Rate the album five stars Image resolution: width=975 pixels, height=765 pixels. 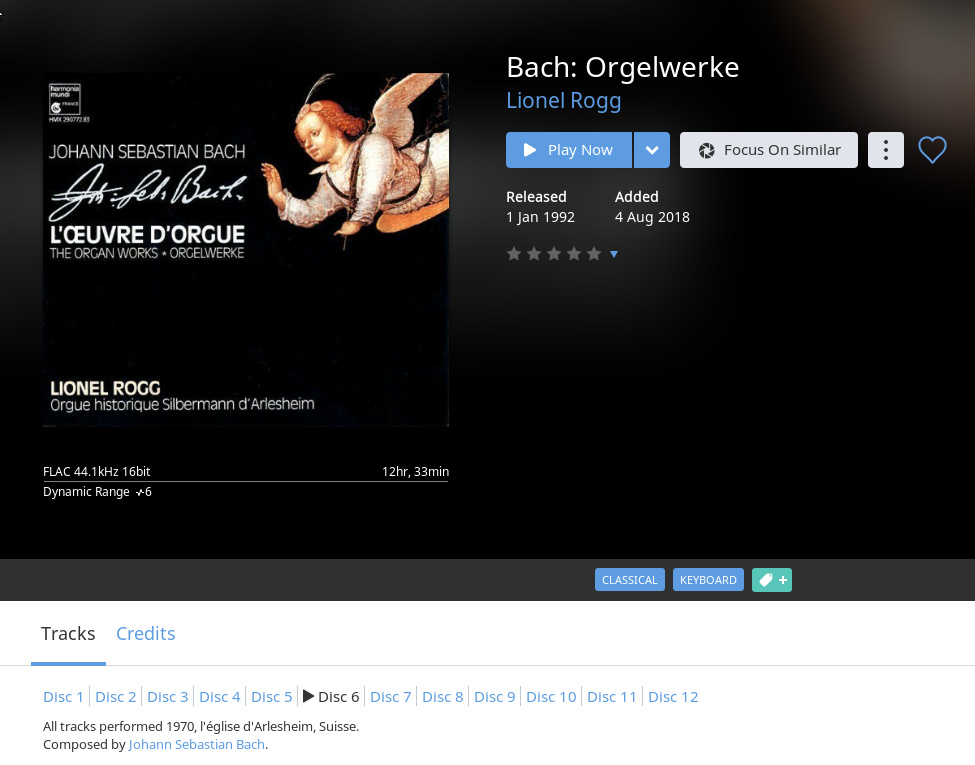coord(594,253)
